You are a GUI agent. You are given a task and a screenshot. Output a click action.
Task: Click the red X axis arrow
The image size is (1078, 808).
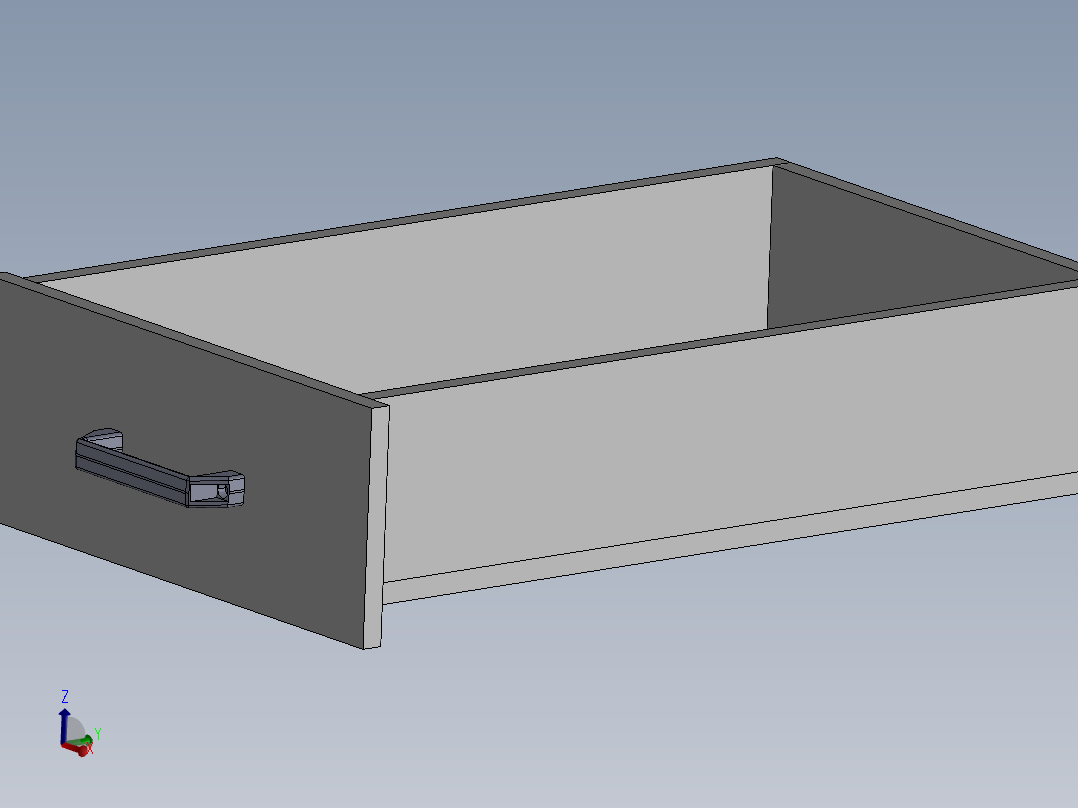82,751
